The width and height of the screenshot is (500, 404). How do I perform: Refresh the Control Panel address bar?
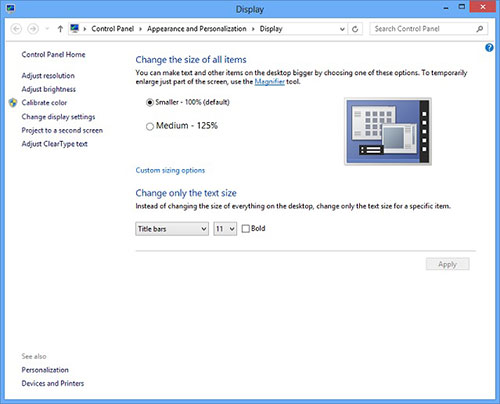coord(355,29)
